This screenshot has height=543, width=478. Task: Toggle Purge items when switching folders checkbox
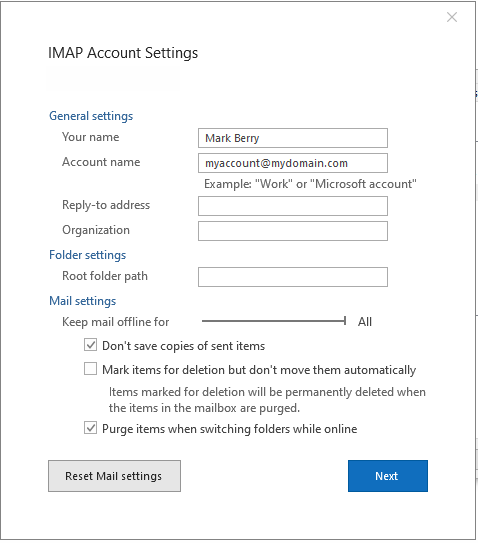tap(90, 428)
